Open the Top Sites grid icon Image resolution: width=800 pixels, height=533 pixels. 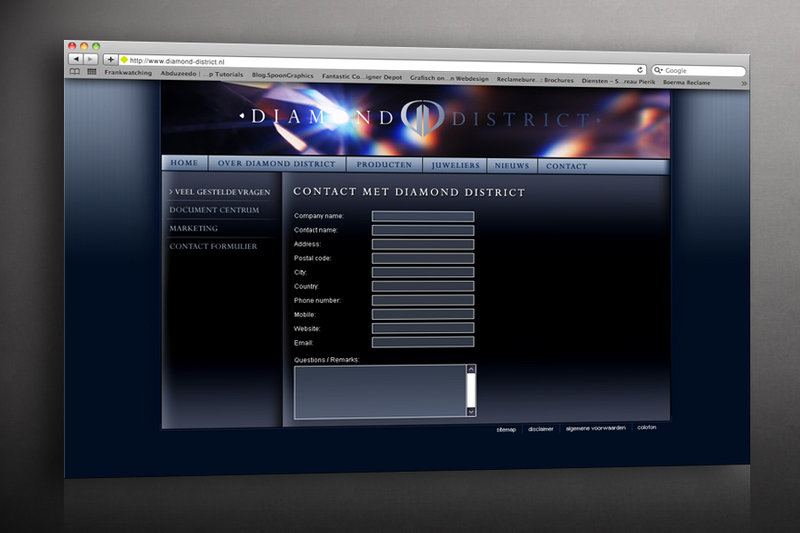[92, 72]
